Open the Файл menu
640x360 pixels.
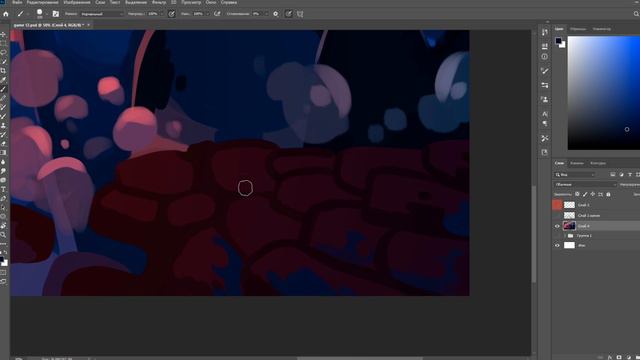tap(17, 2)
